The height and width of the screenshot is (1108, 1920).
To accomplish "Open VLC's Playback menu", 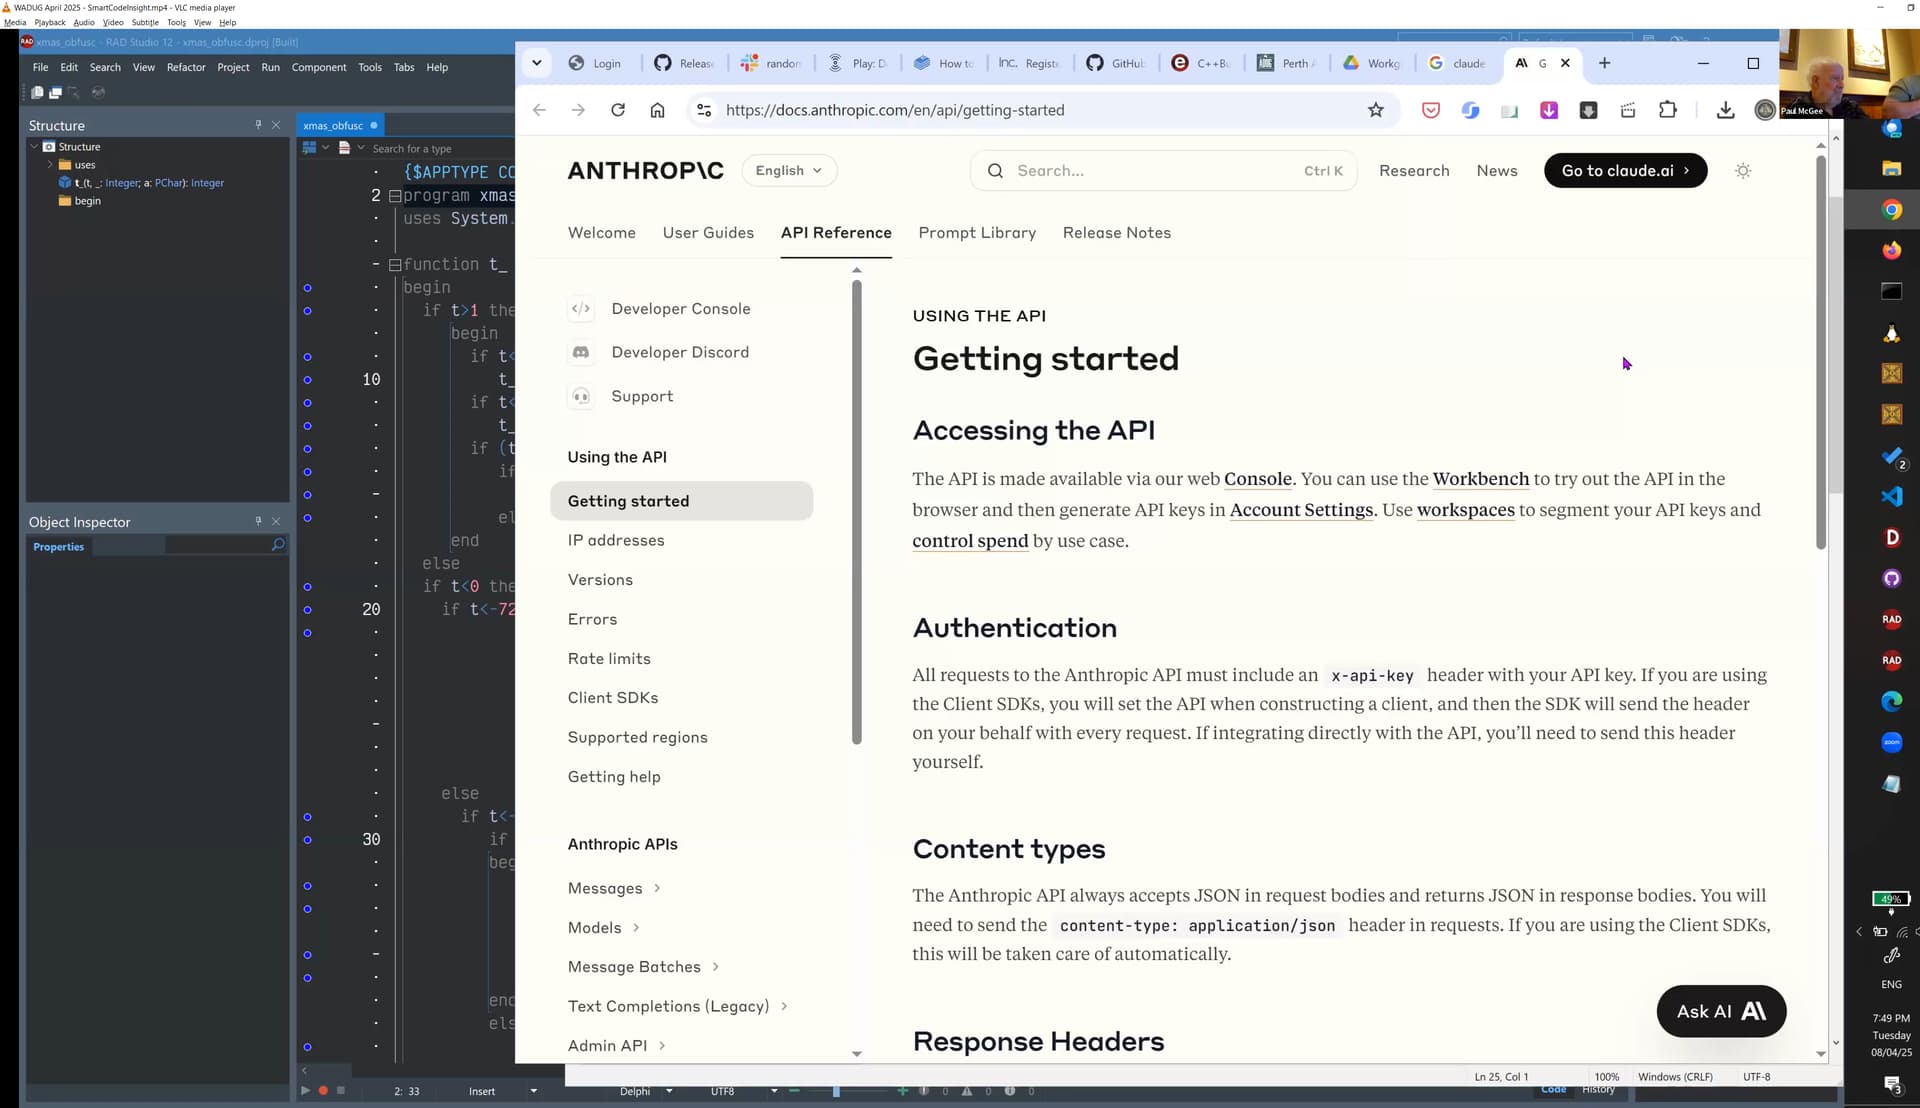I will tap(50, 22).
